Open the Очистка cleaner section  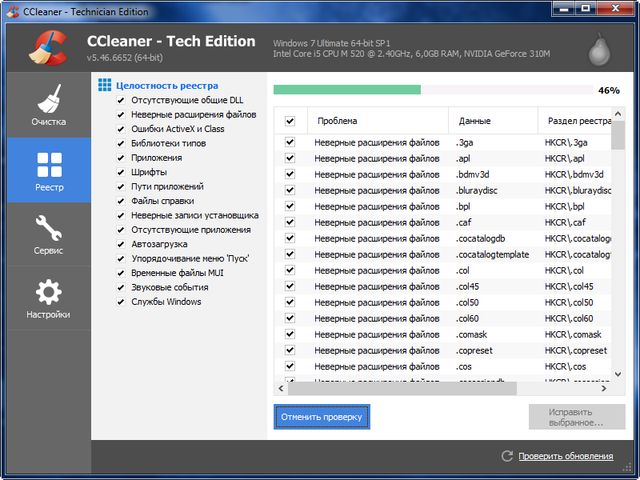47,106
